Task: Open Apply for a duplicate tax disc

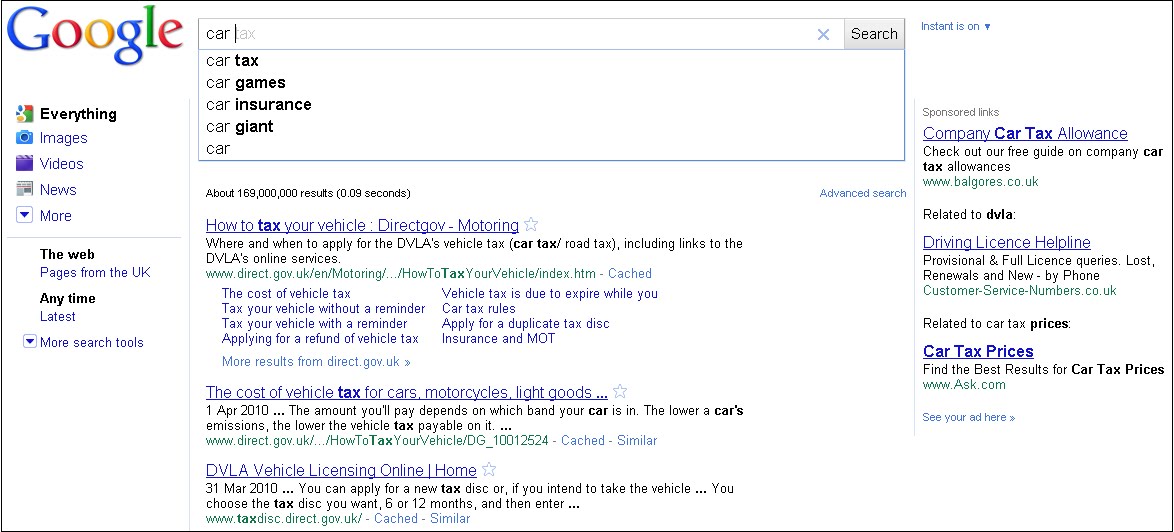Action: 526,323
